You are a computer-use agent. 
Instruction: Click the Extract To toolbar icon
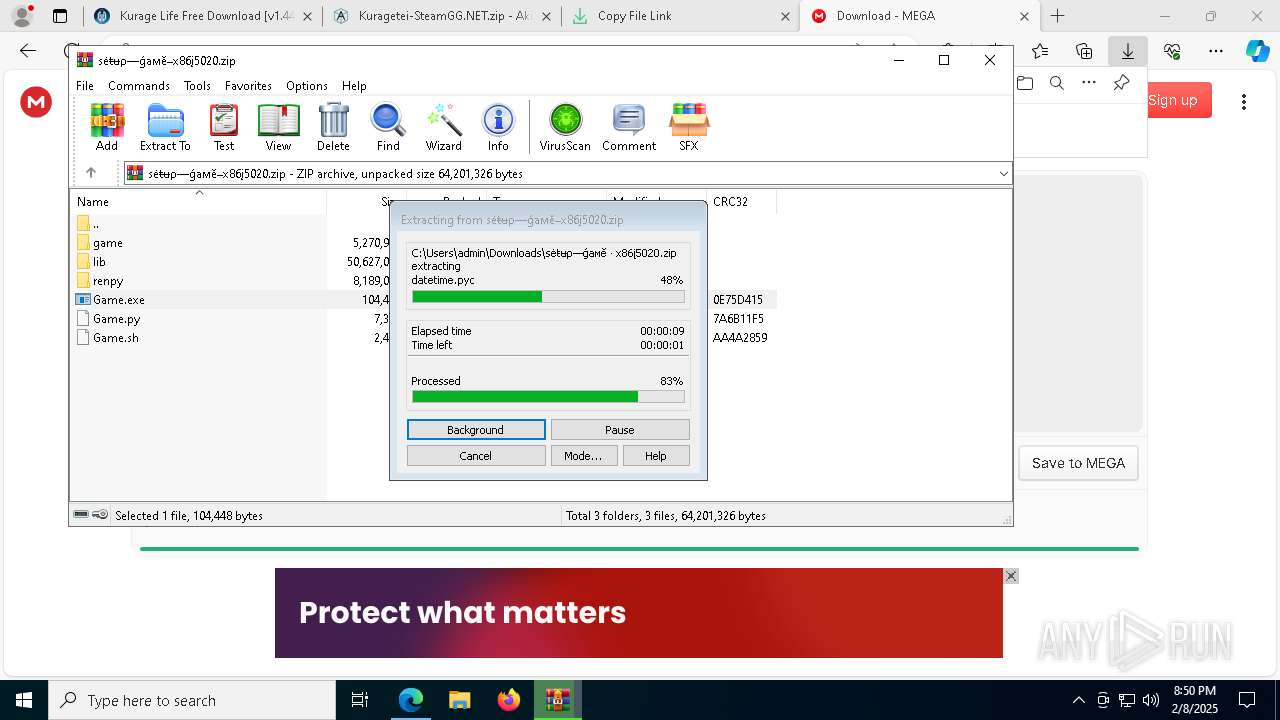pyautogui.click(x=165, y=127)
